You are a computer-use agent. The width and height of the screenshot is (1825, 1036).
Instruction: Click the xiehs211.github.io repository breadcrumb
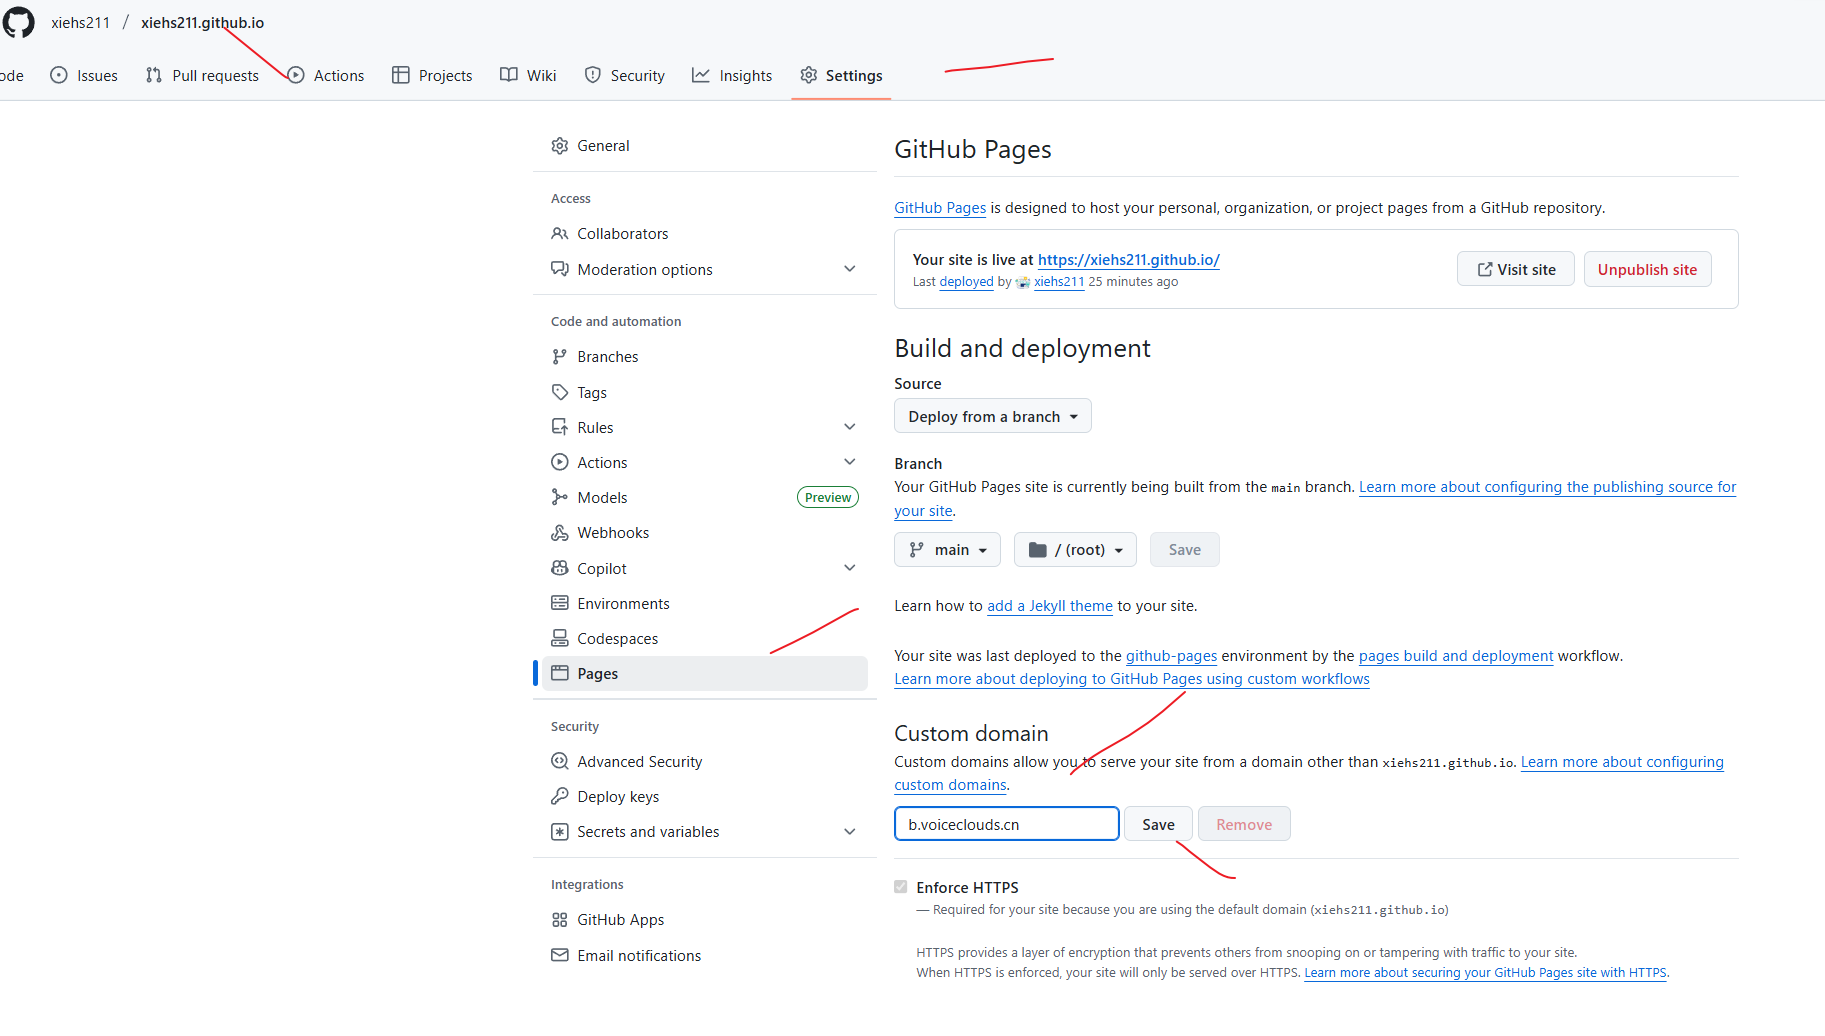pyautogui.click(x=202, y=22)
